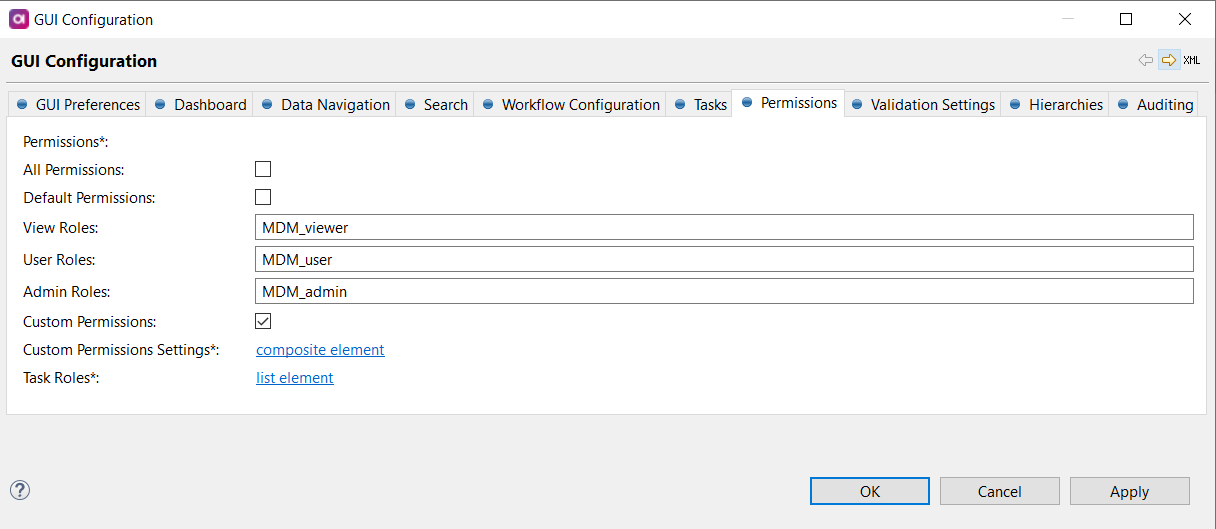This screenshot has height=529, width=1216.
Task: Follow the list element link
Action: [295, 378]
